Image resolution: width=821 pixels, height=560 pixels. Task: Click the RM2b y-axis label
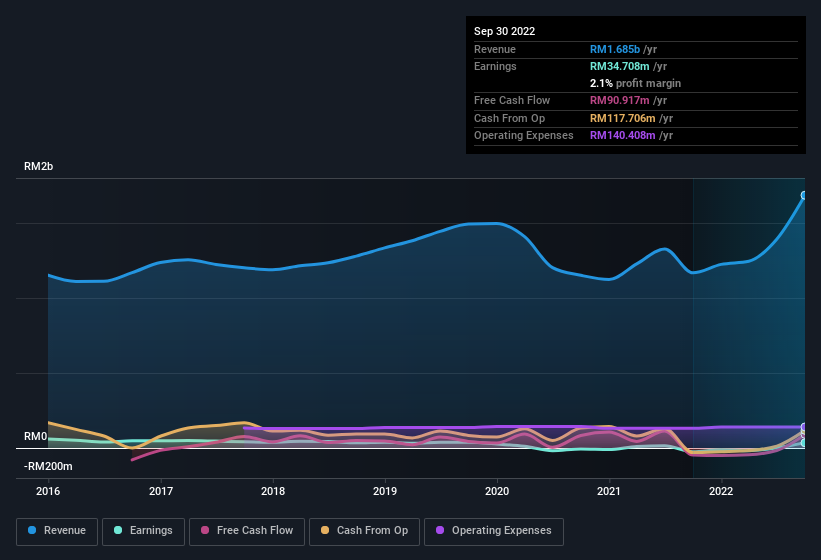coord(38,166)
